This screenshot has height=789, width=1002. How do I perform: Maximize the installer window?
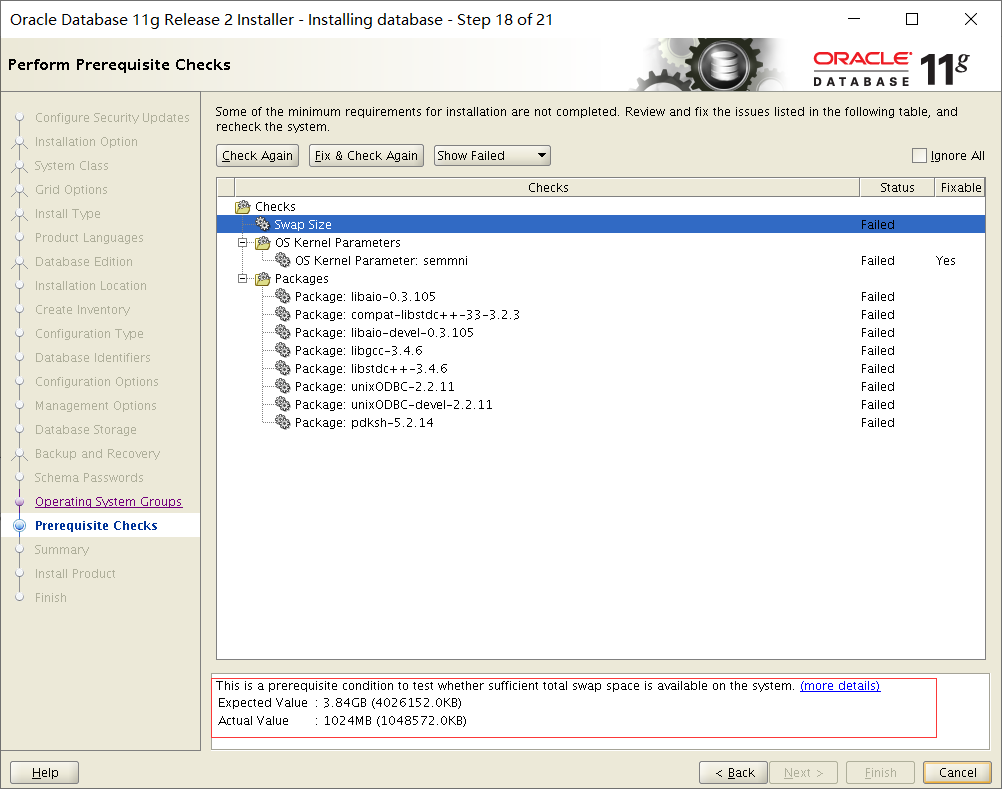[x=912, y=19]
